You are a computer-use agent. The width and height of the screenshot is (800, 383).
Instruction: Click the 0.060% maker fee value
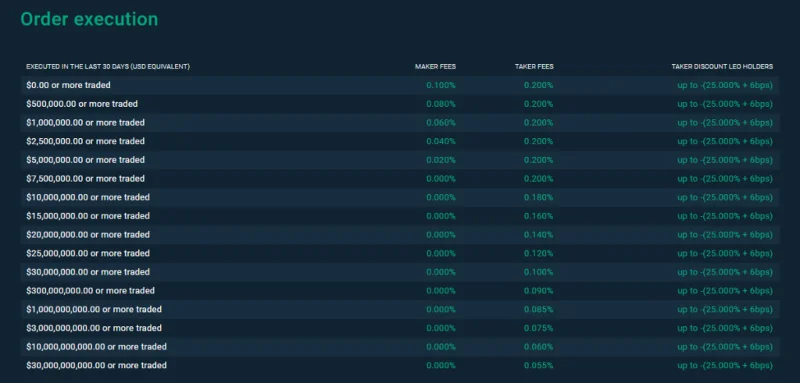pos(441,122)
